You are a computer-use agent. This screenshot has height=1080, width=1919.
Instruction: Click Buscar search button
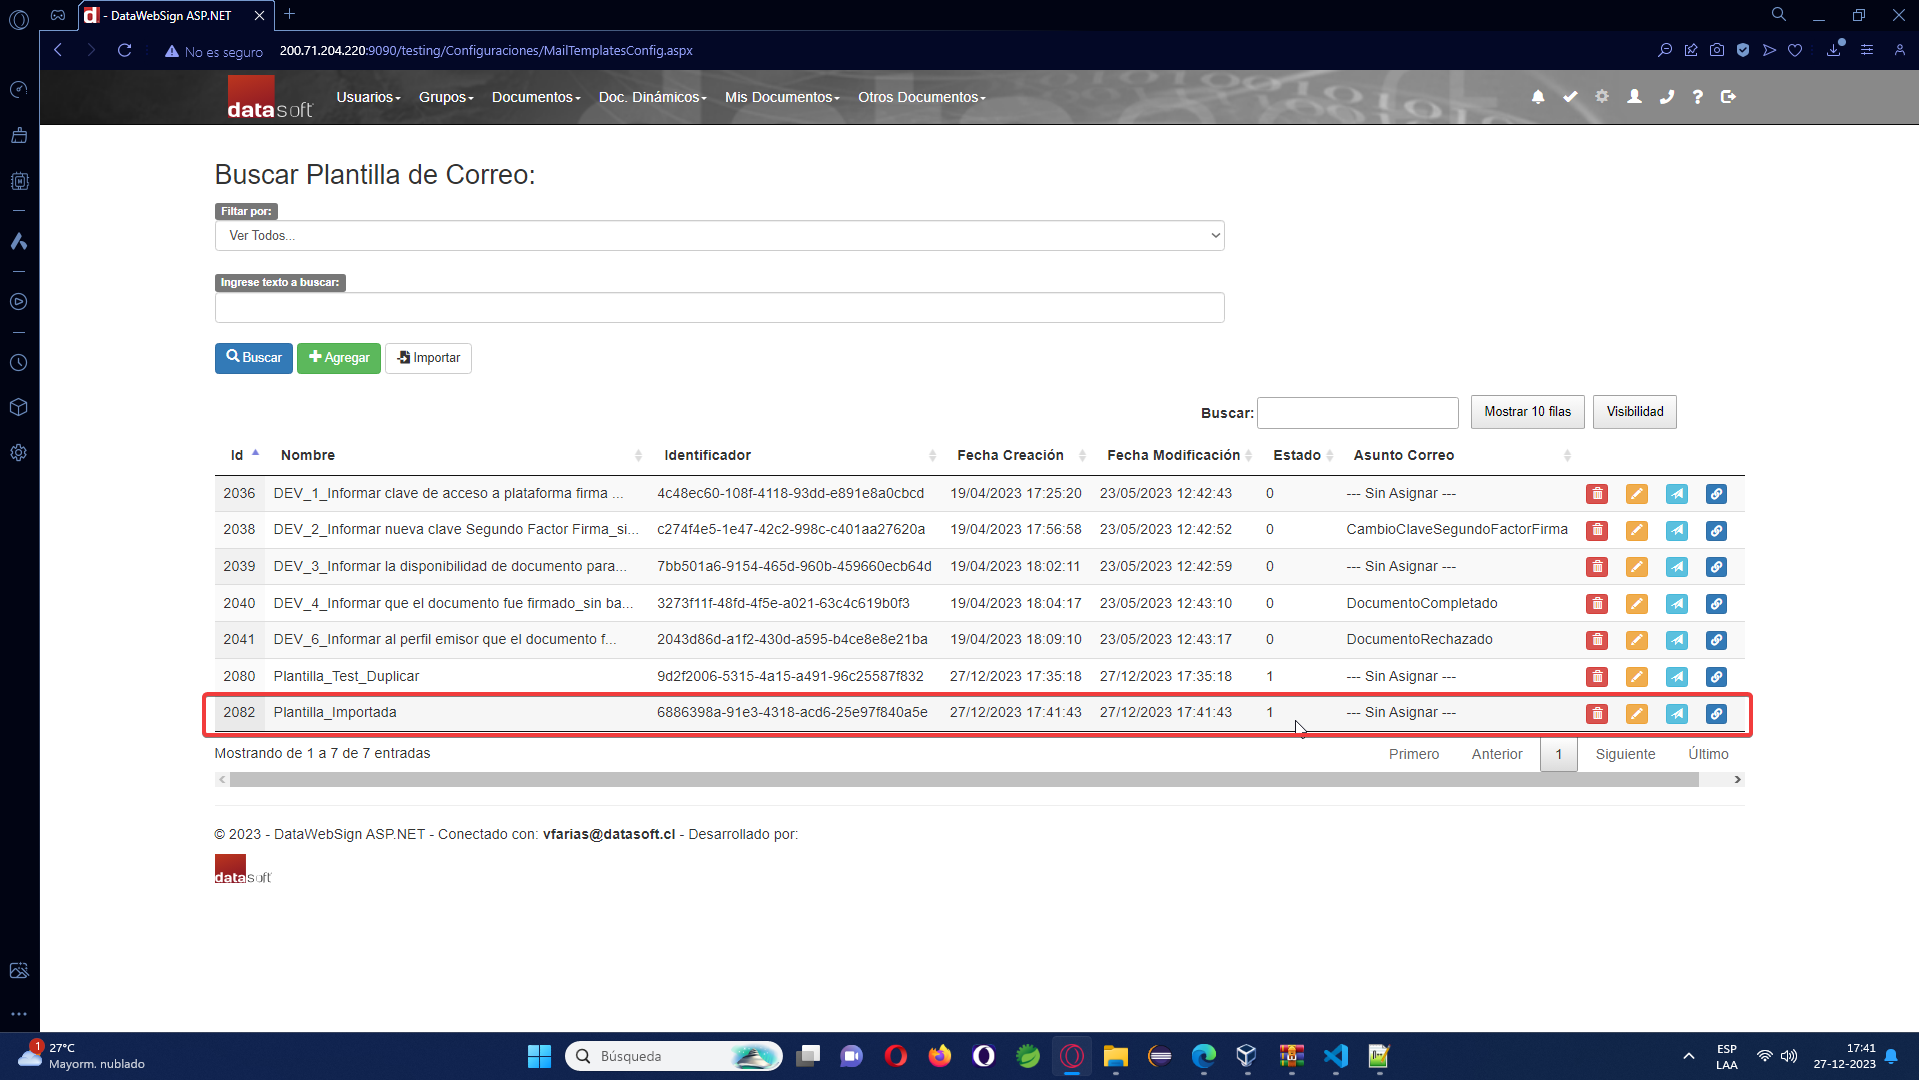254,358
